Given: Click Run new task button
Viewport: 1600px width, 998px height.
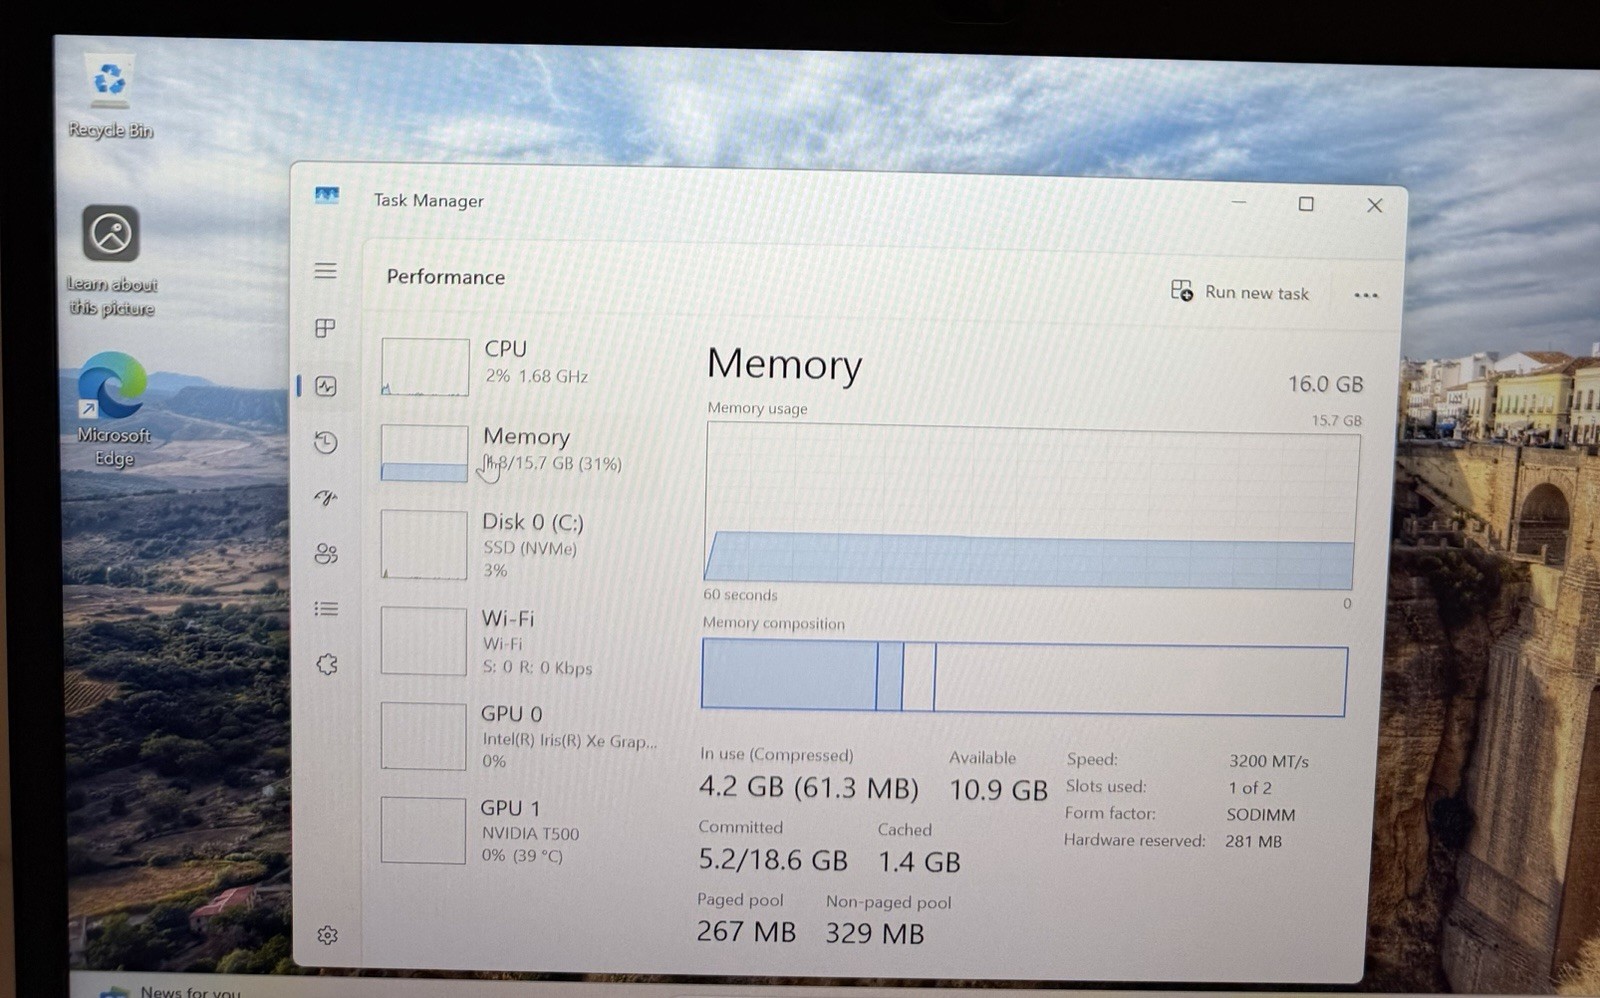Looking at the screenshot, I should point(1239,292).
